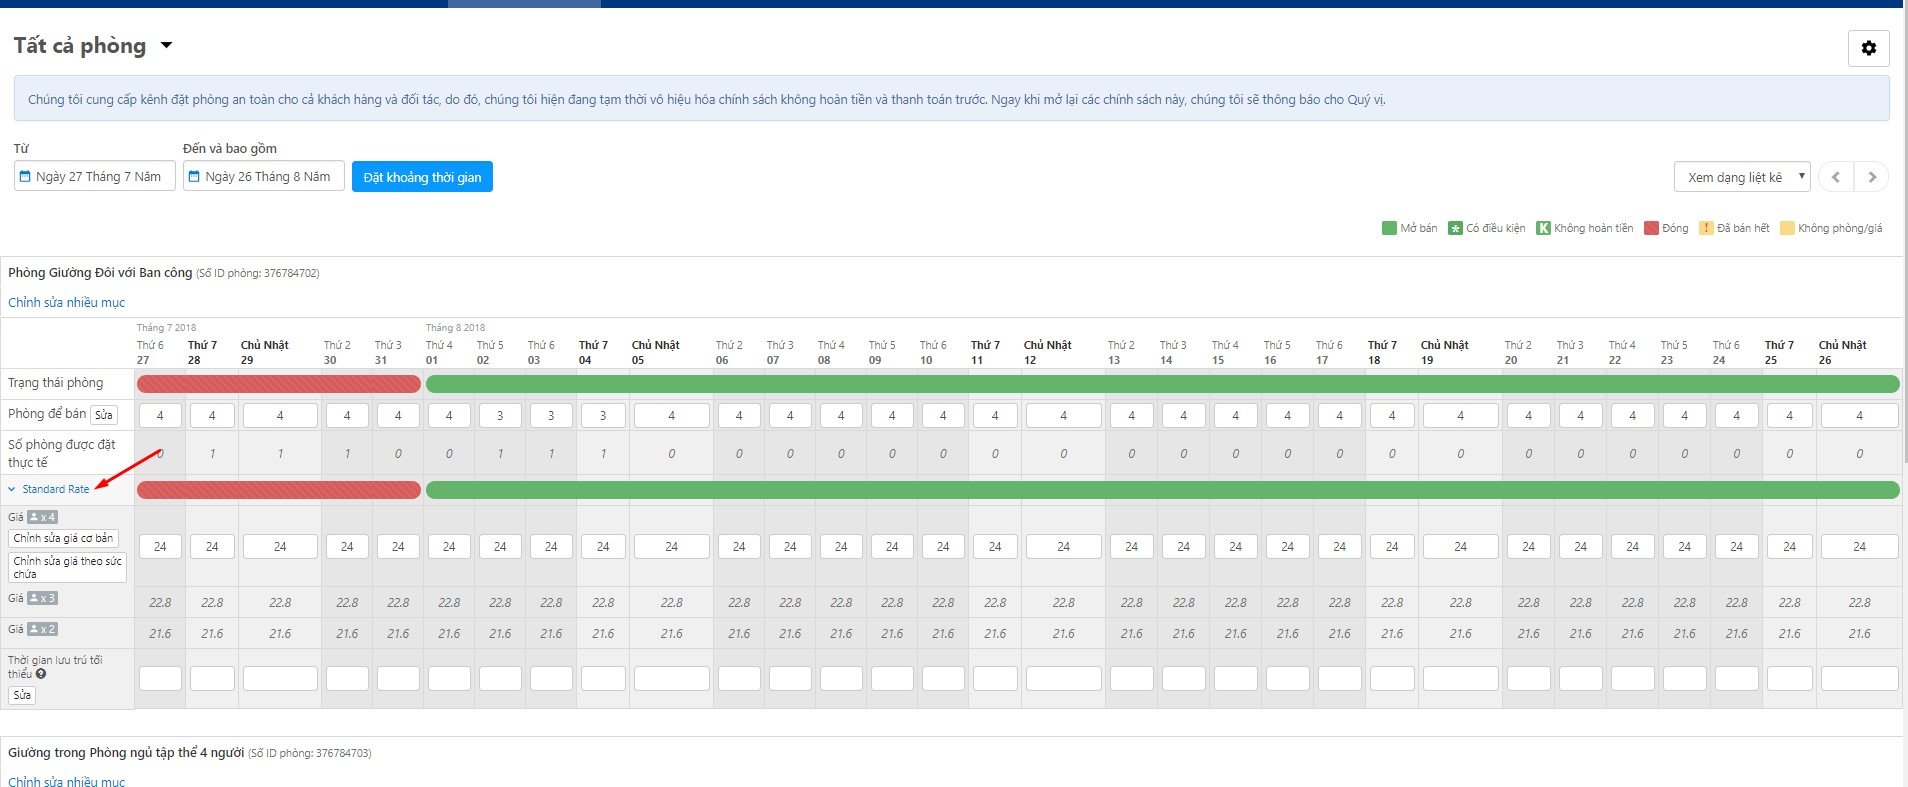Open 'Chỉnh sửa nhiều mục' for Phòng Giường Đôi
The height and width of the screenshot is (787, 1908).
tap(67, 302)
